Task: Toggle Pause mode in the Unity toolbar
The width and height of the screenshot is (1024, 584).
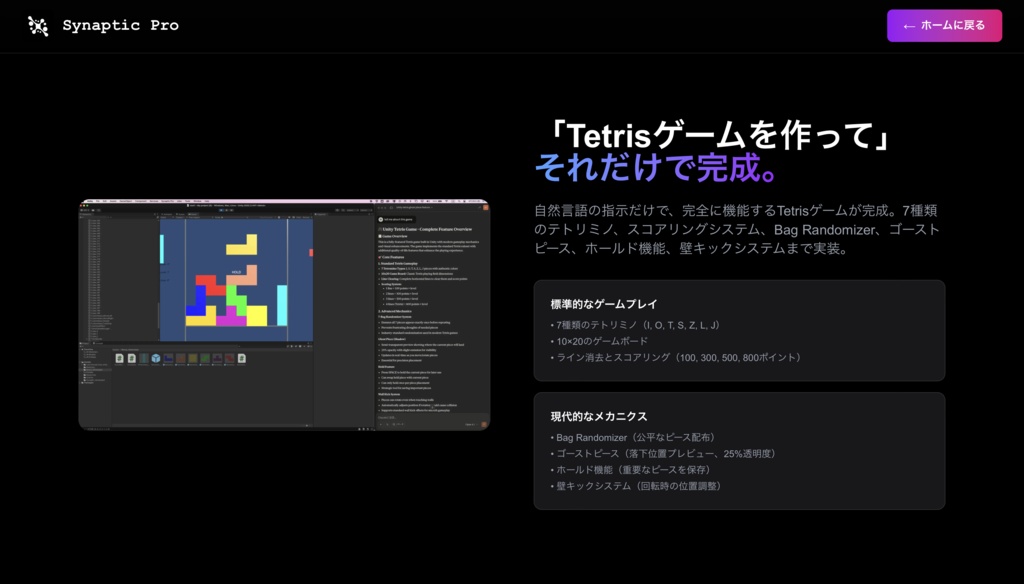Action: coord(227,210)
